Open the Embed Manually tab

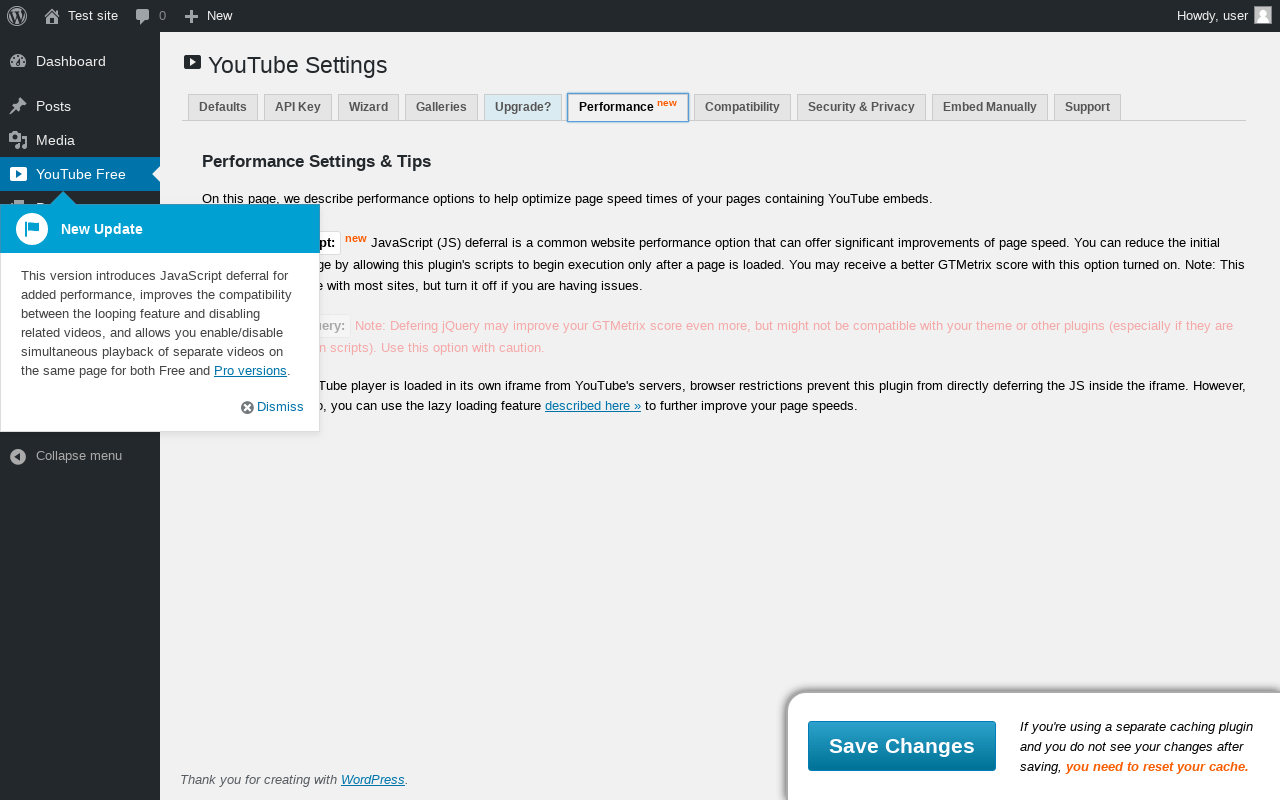click(x=989, y=107)
